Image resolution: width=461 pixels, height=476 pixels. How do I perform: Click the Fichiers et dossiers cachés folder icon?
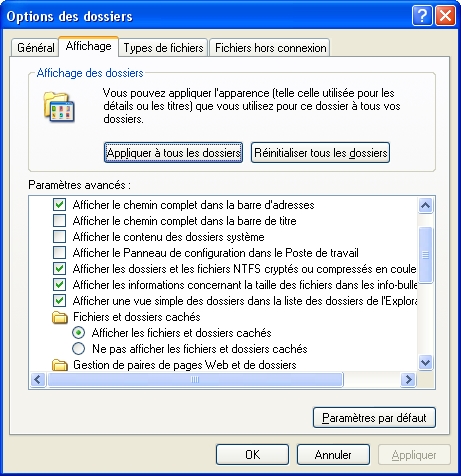(60, 317)
